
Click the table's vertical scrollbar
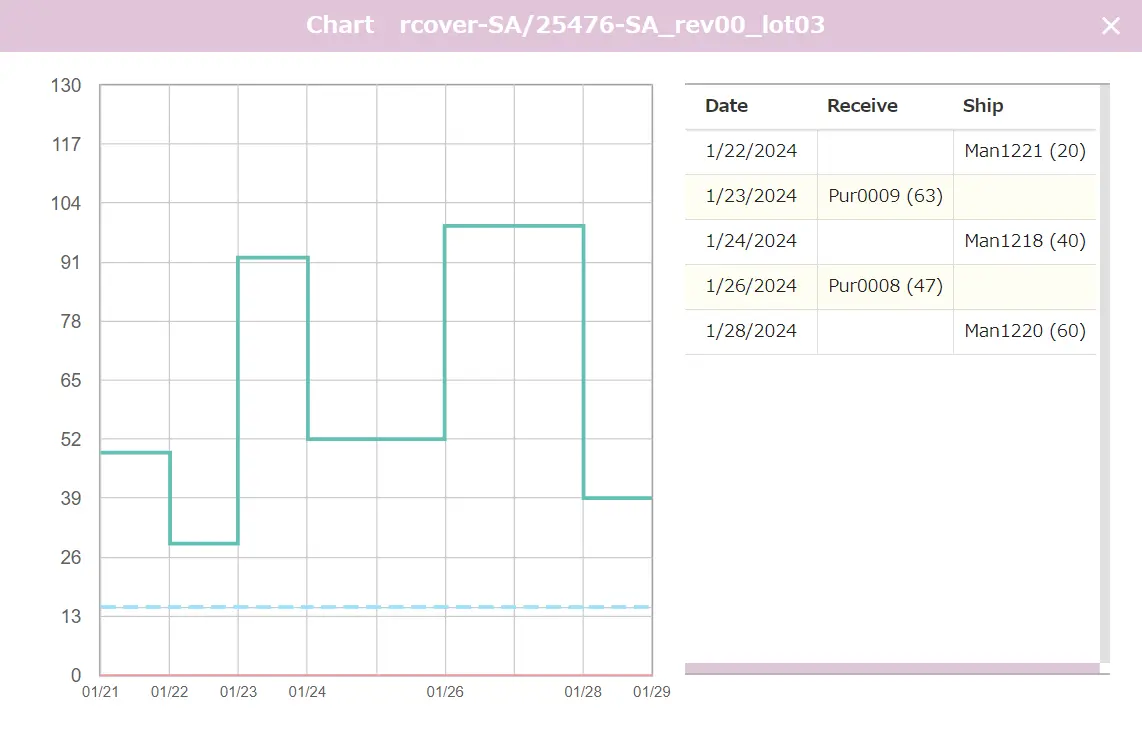coord(1104,370)
